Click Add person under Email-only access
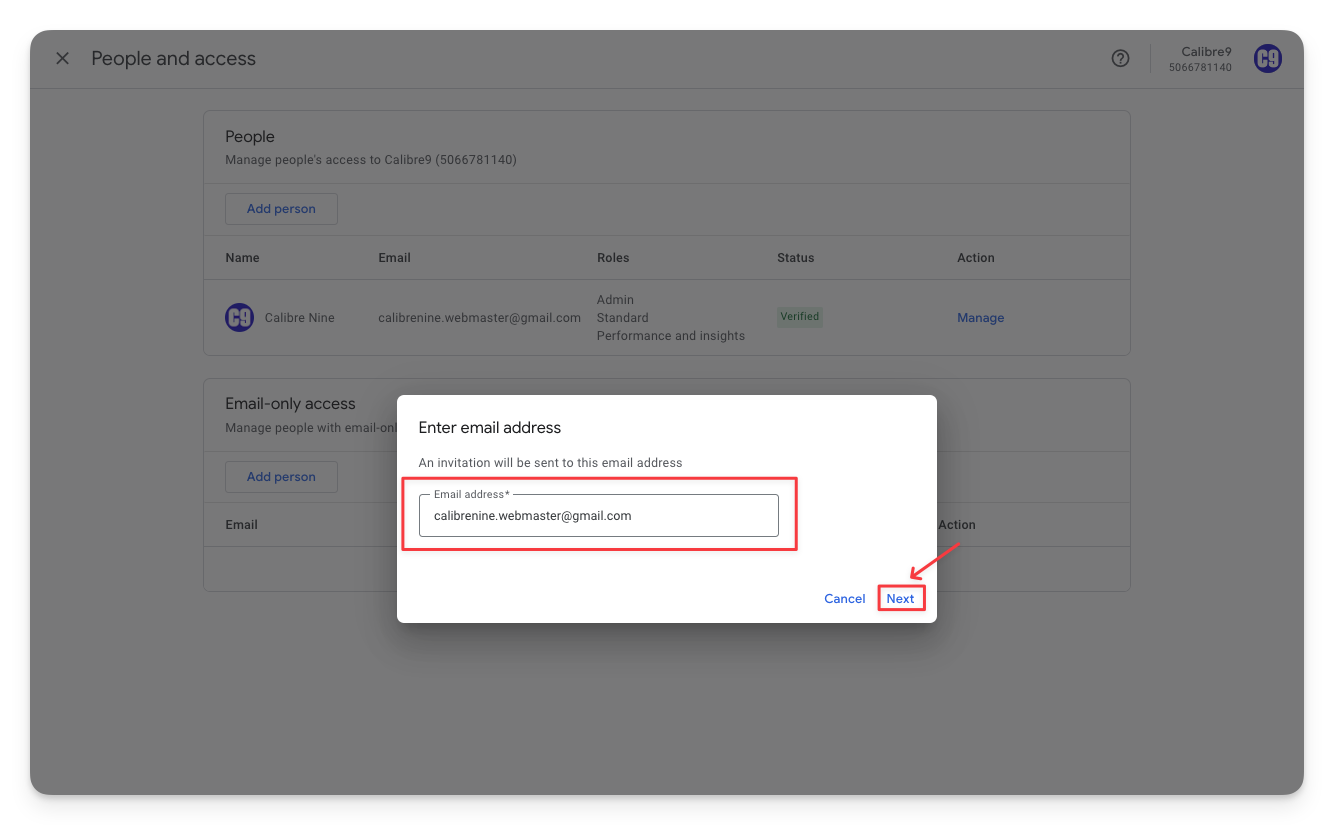The width and height of the screenshot is (1334, 825). point(281,477)
